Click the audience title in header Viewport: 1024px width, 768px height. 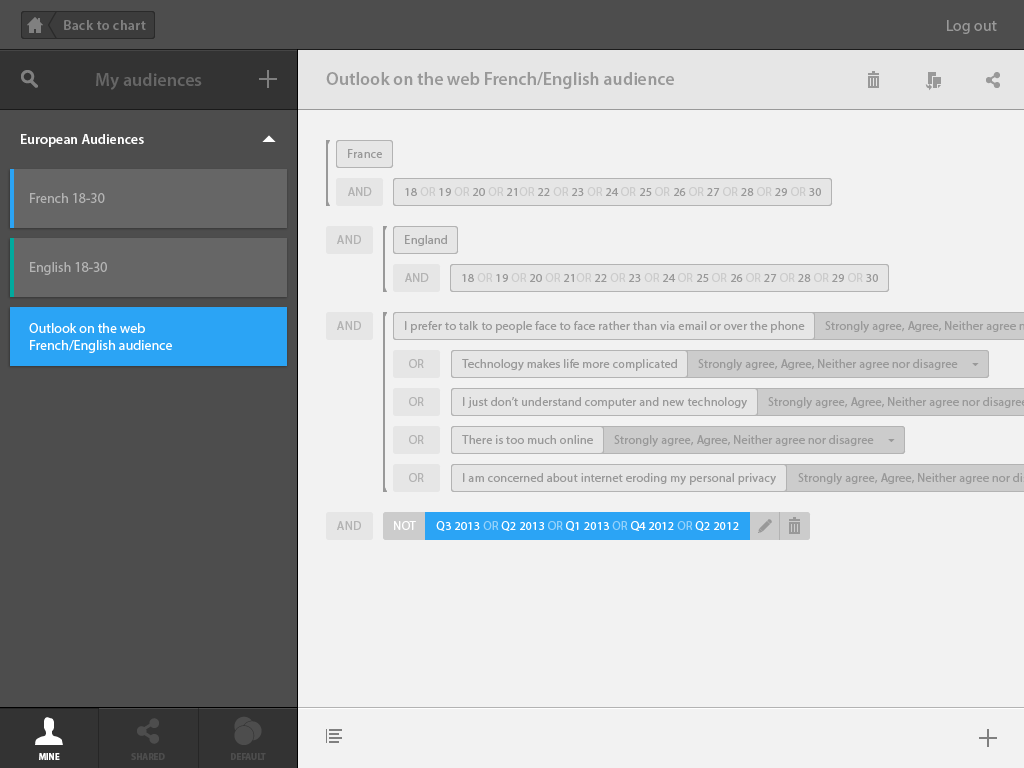(500, 79)
